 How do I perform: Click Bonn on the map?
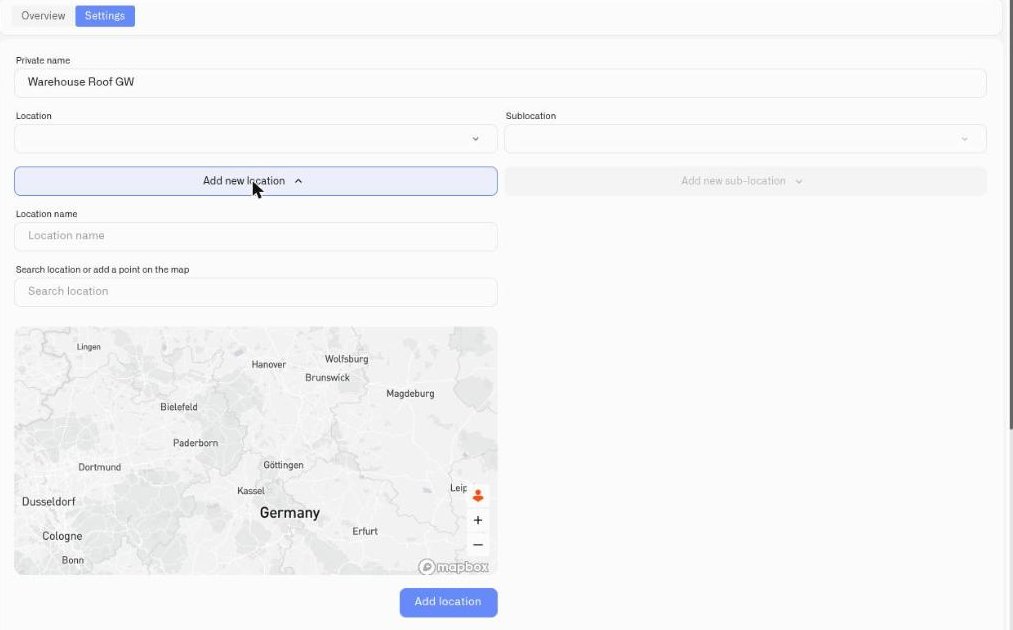73,560
